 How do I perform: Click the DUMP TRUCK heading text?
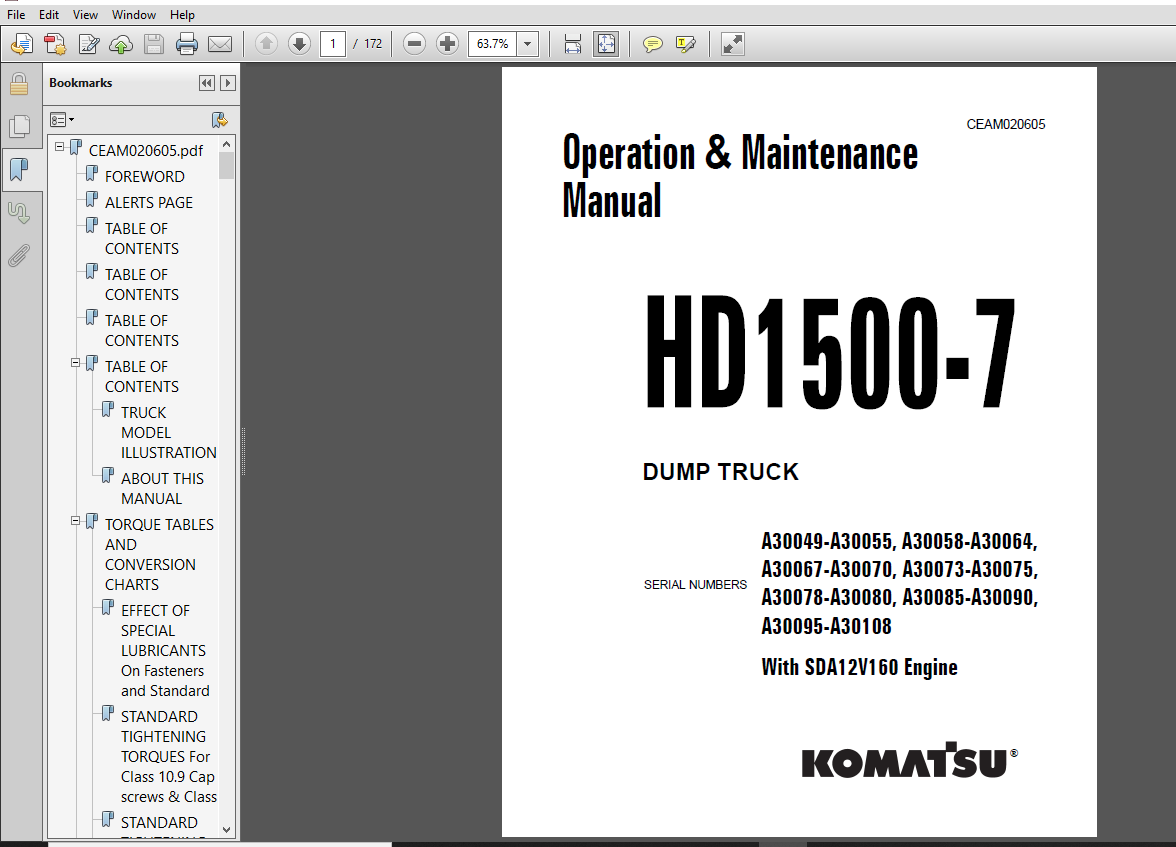[721, 472]
